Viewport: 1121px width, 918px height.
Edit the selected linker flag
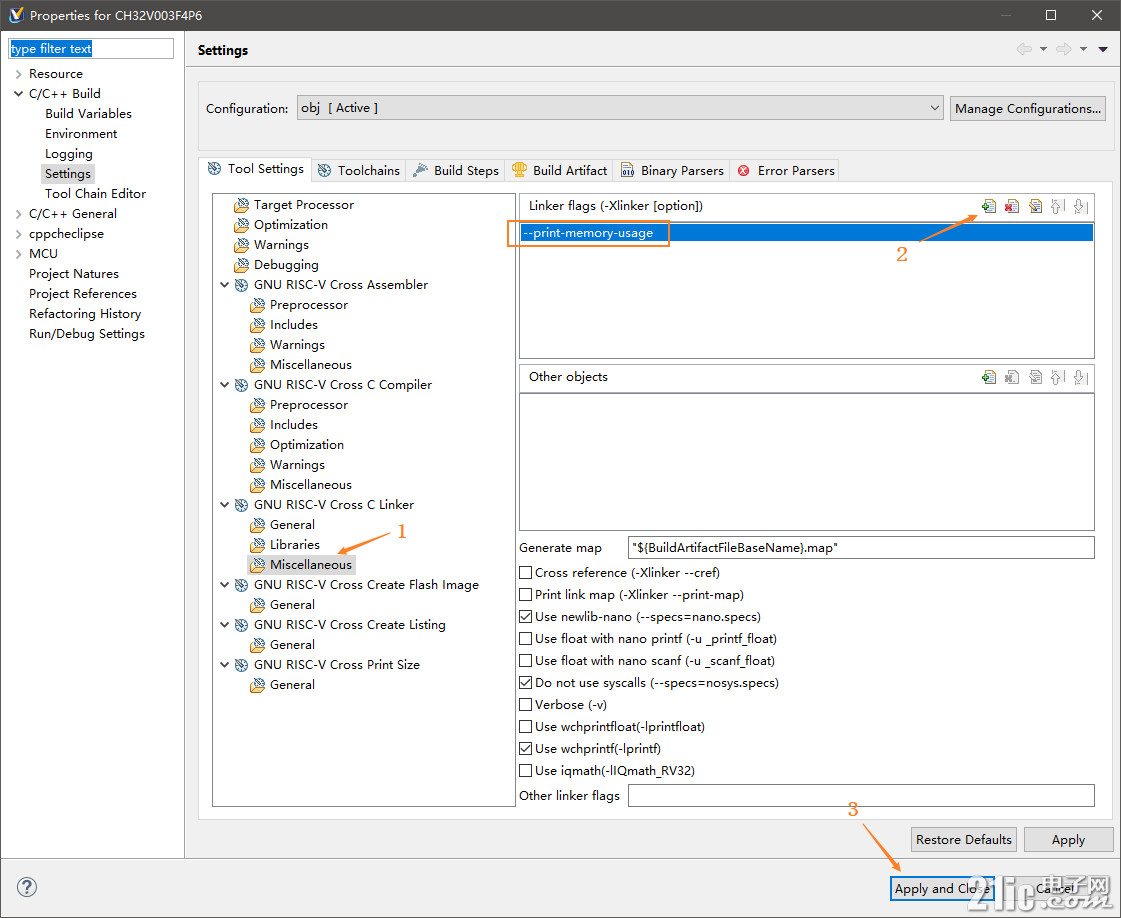[1035, 206]
